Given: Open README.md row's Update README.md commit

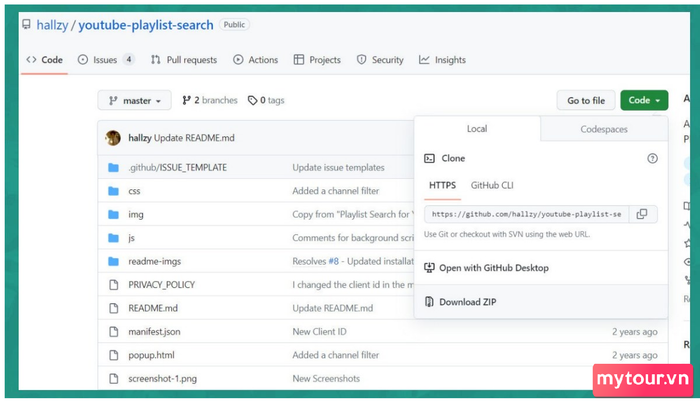Looking at the screenshot, I should click(333, 308).
